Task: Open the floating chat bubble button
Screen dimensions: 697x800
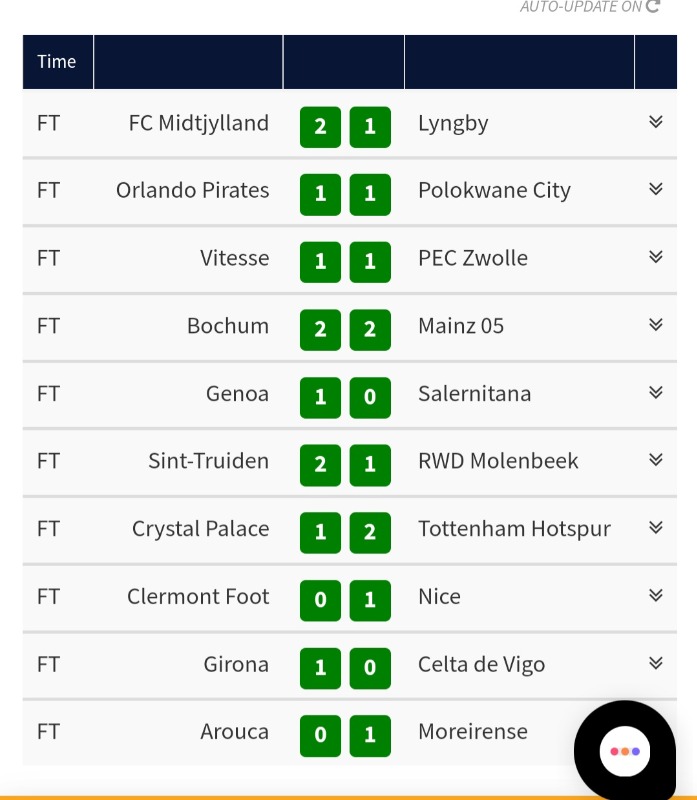Action: click(x=624, y=751)
